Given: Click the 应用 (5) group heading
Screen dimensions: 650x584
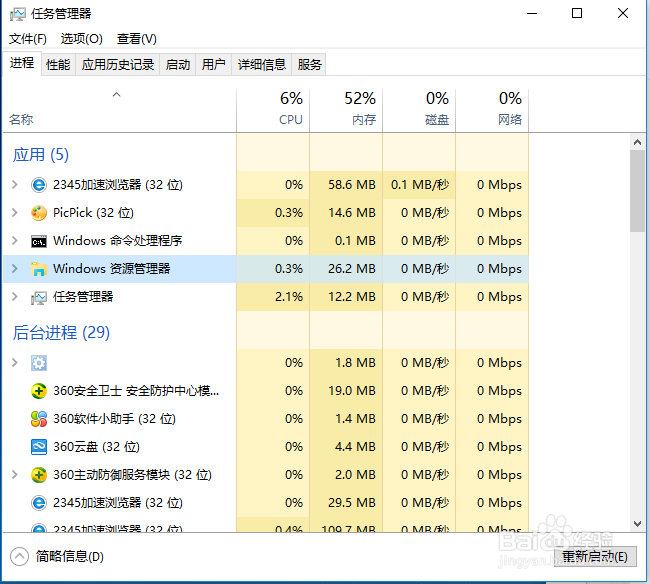Looking at the screenshot, I should click(41, 155).
